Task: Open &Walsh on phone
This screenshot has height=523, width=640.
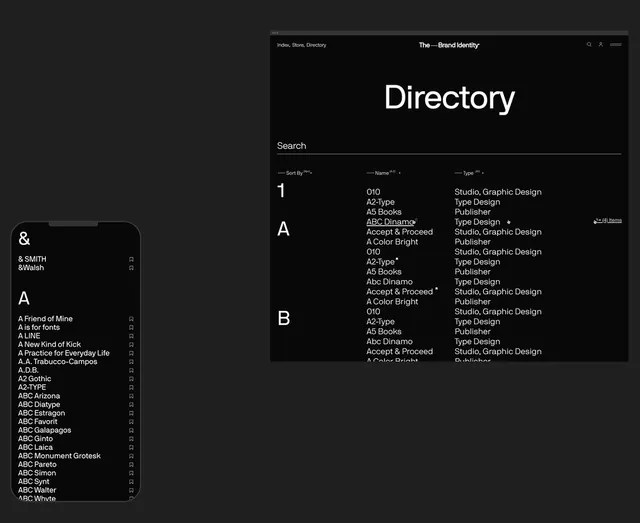Action: point(31,268)
